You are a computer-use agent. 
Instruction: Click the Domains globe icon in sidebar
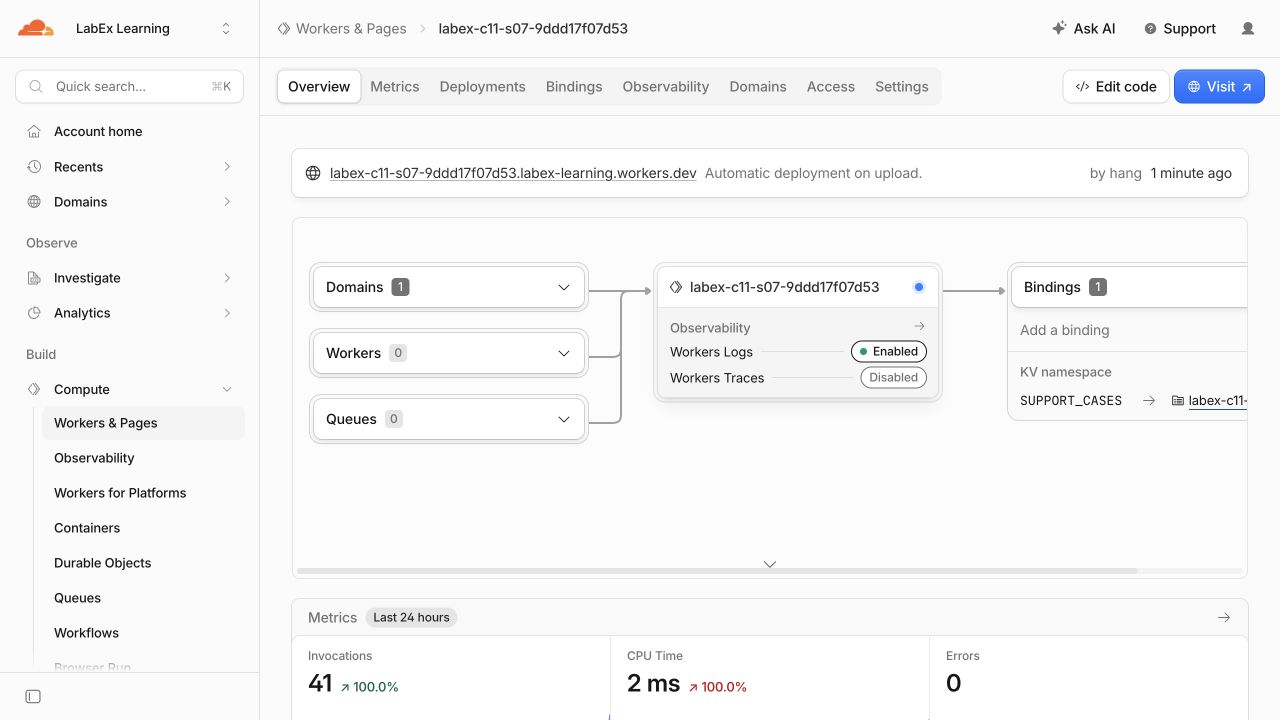(34, 202)
